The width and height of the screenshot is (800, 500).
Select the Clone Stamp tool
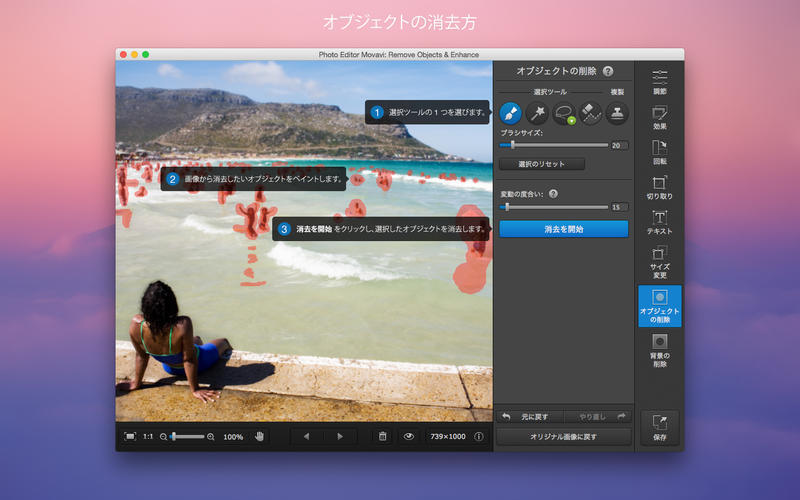[617, 113]
